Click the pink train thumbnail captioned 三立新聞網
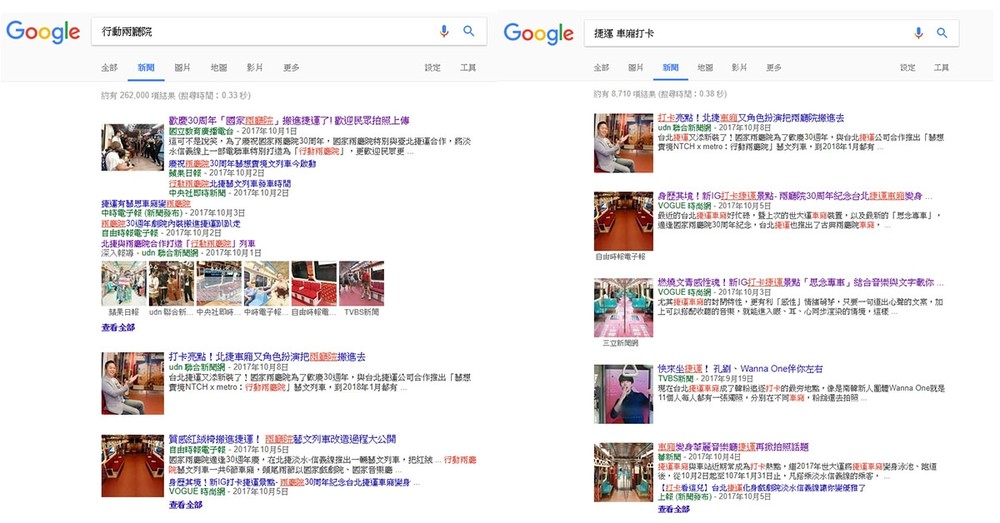1000x523 pixels. (x=624, y=307)
